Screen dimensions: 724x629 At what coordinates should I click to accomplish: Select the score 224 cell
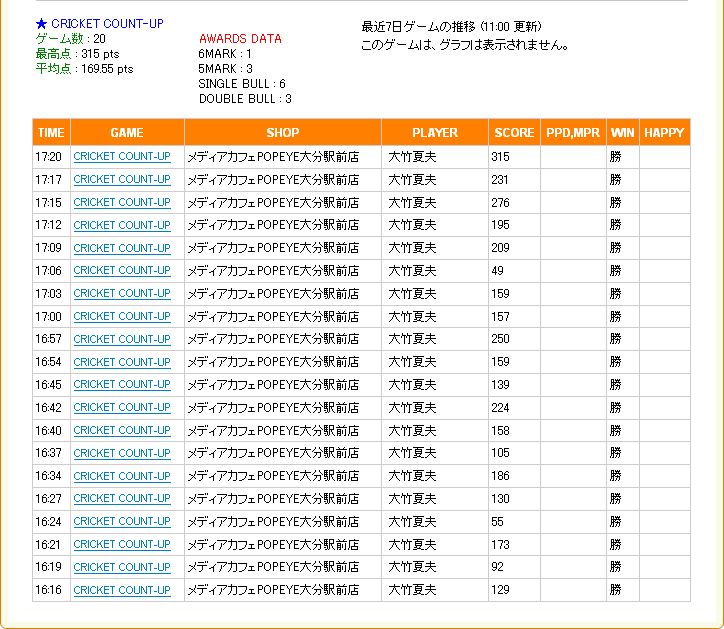(514, 407)
